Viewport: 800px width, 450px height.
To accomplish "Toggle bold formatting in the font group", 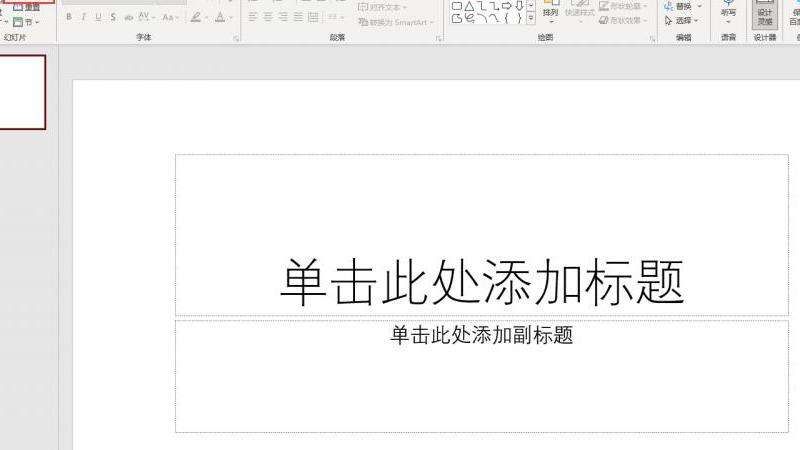I will coord(70,17).
